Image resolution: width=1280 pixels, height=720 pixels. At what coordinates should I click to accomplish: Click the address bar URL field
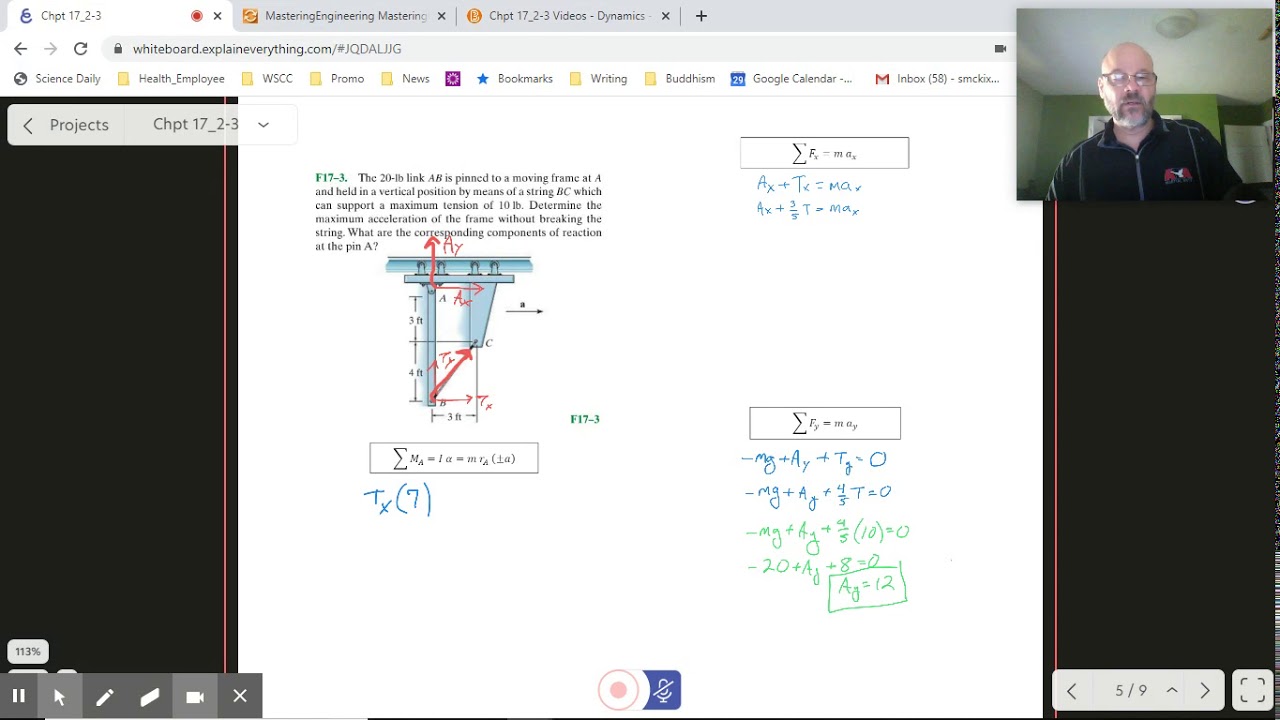[x=560, y=48]
